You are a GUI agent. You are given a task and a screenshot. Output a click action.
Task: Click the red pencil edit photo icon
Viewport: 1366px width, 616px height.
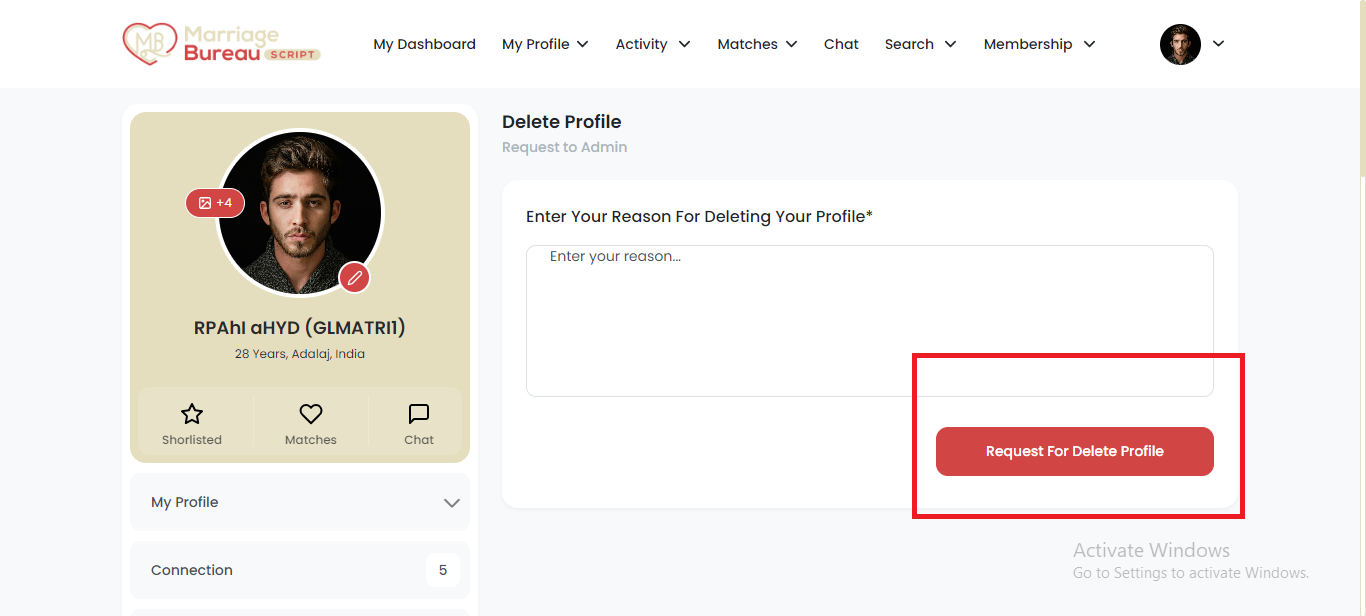(354, 277)
